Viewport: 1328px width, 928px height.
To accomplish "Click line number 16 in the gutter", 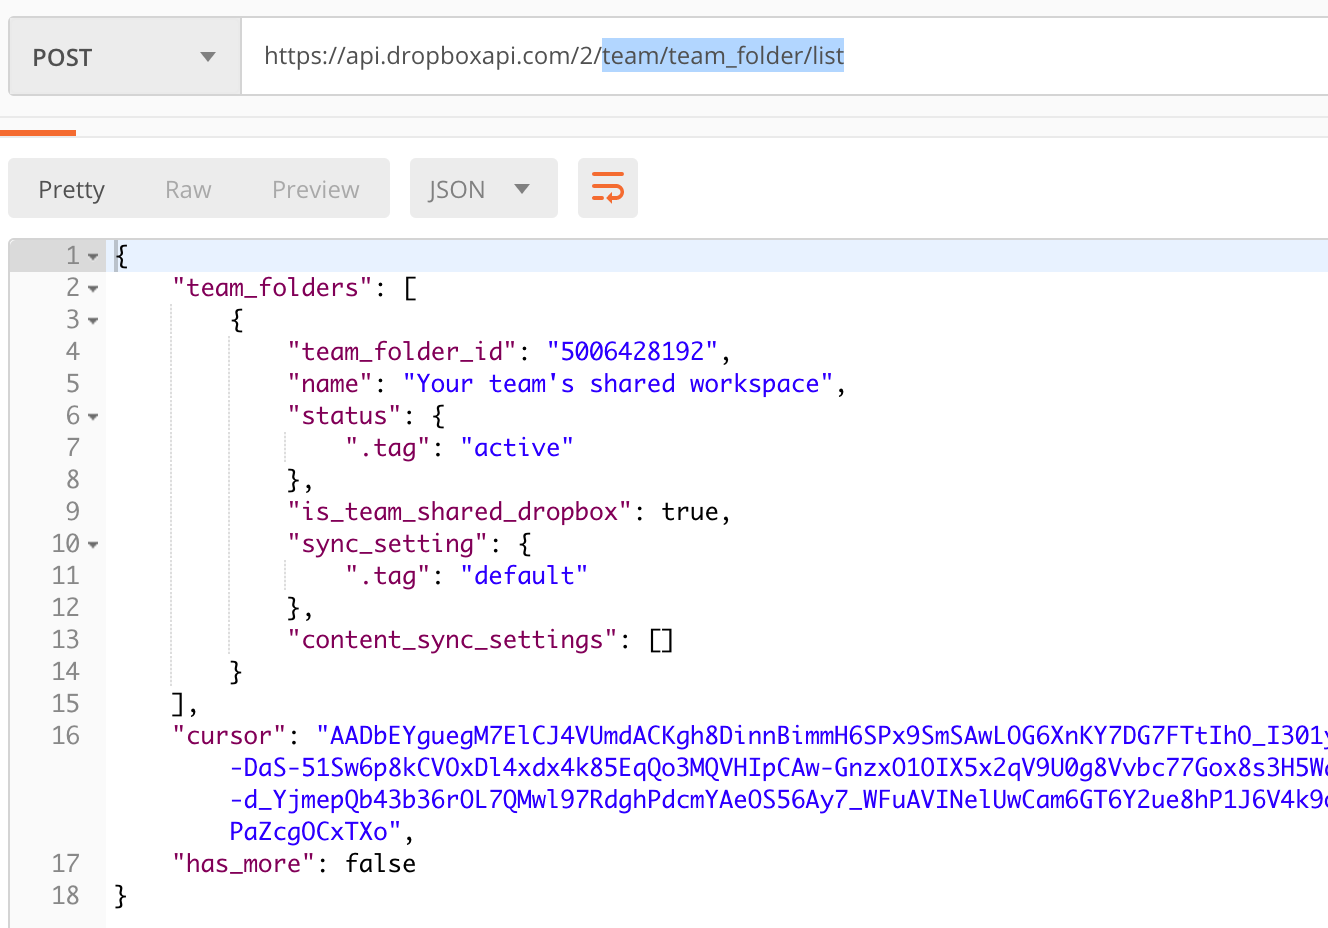I will [x=66, y=736].
